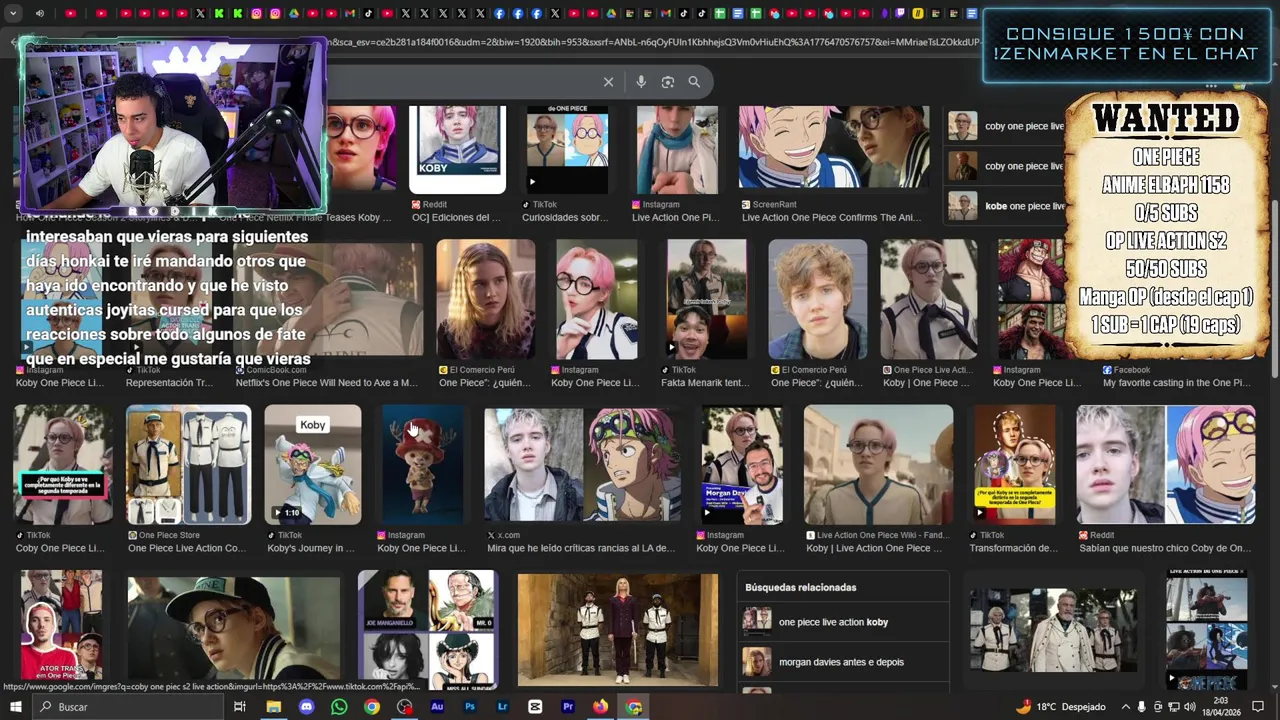The height and width of the screenshot is (720, 1280).
Task: Select related search 'kobe one piece live'
Action: pyautogui.click(x=1006, y=206)
